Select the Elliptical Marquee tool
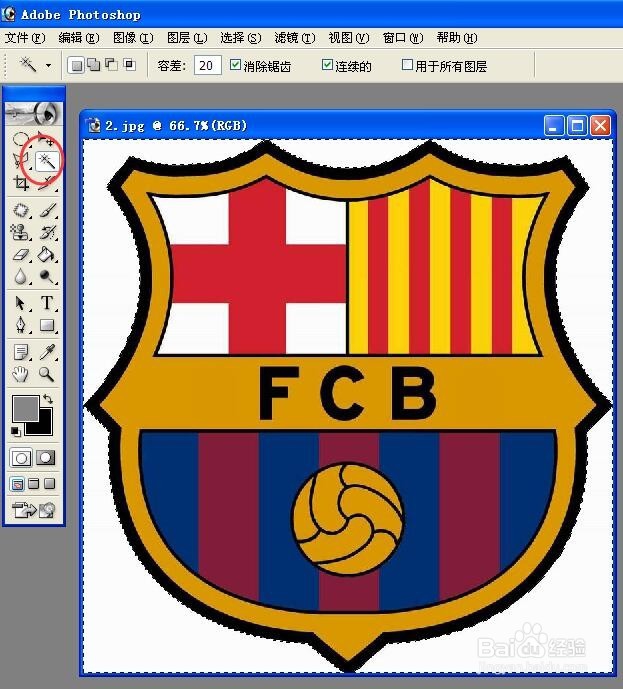Image resolution: width=623 pixels, height=689 pixels. [x=20, y=139]
